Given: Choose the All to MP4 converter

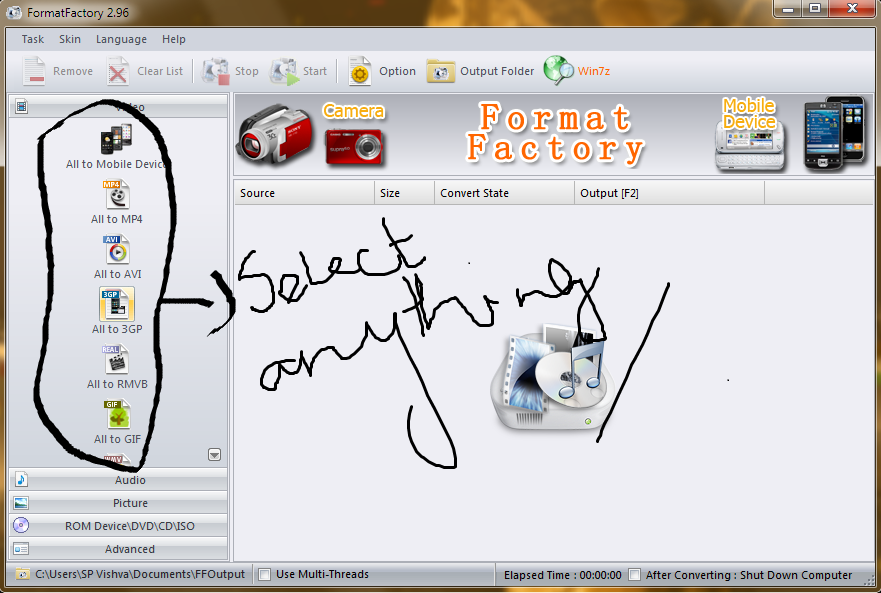Looking at the screenshot, I should click(x=117, y=200).
